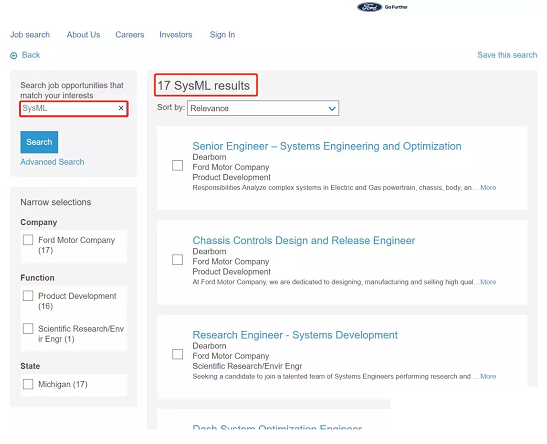Image resolution: width=547 pixels, height=444 pixels.
Task: Open the Job search menu item
Action: coord(30,35)
